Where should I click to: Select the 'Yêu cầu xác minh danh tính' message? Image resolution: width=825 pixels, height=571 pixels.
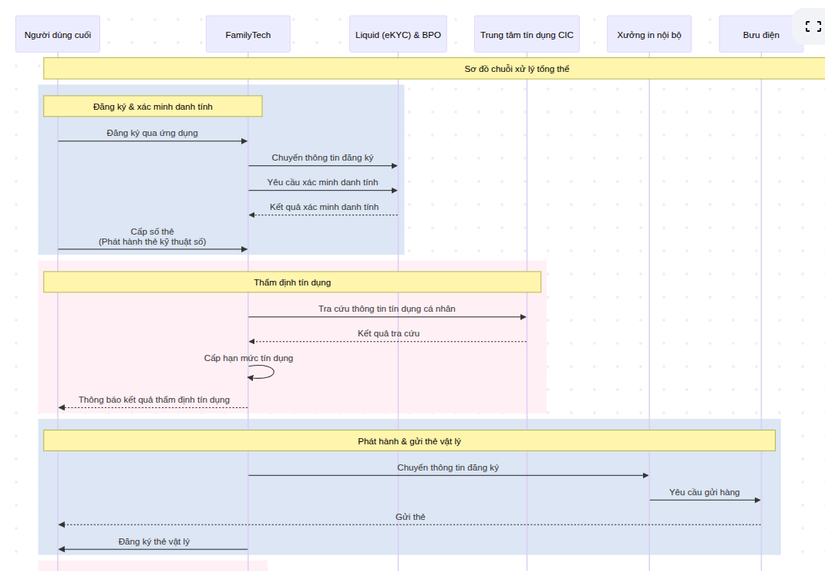323,183
